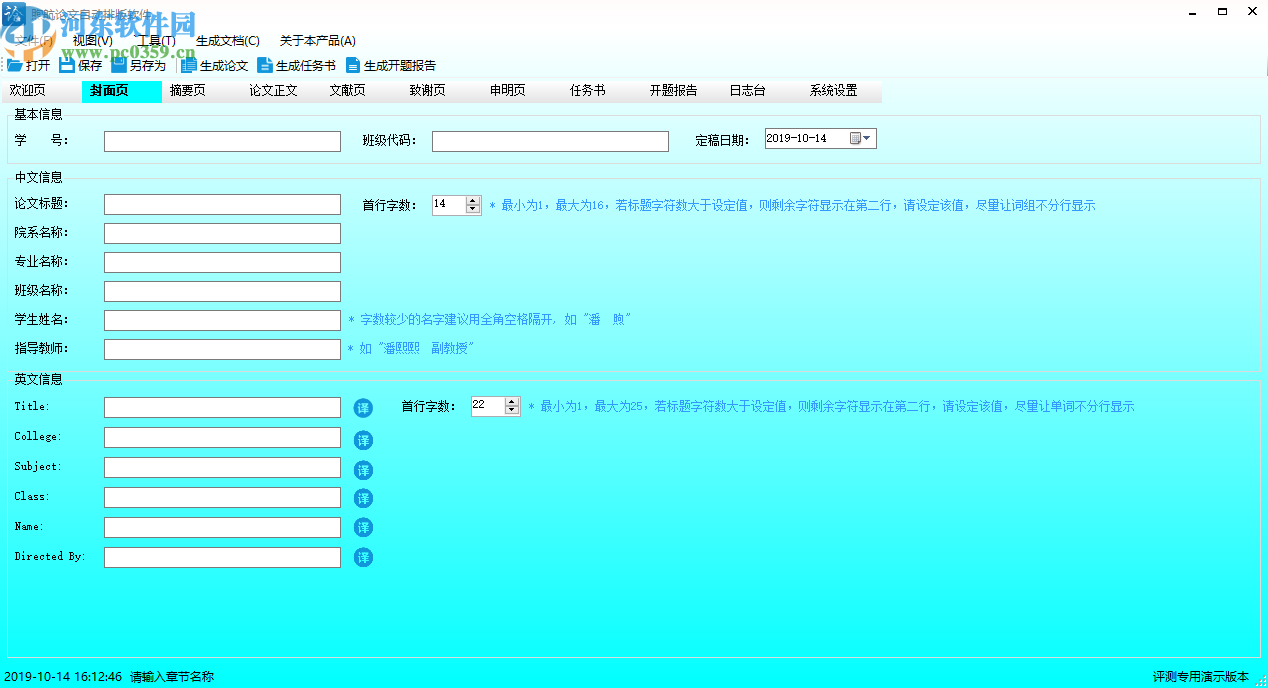This screenshot has width=1268, height=688.
Task: Click the Name input field
Action: tap(222, 527)
